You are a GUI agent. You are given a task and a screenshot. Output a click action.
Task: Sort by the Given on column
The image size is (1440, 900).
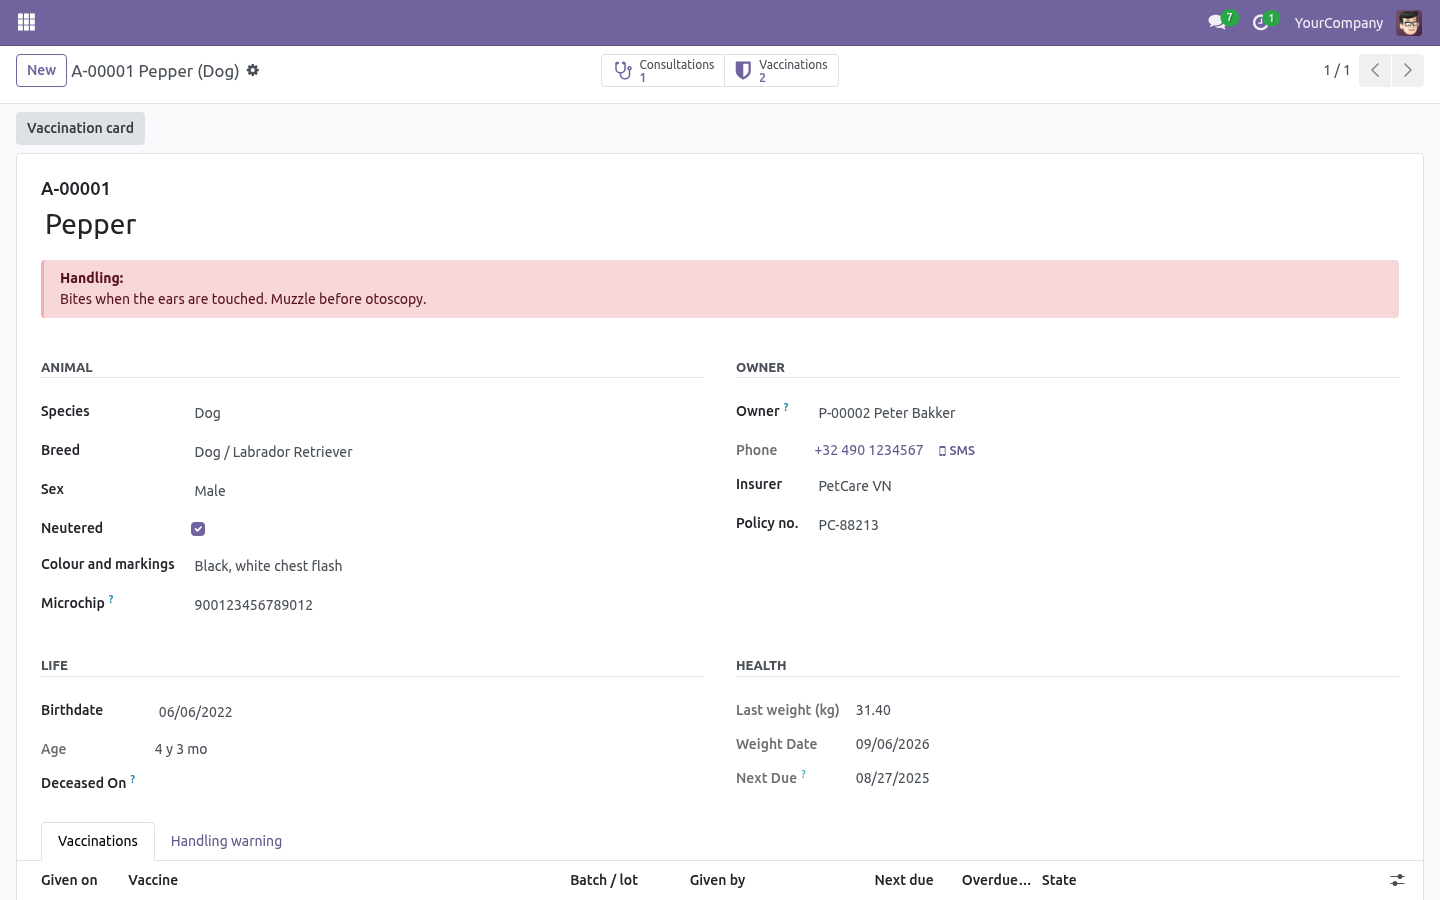coord(69,880)
